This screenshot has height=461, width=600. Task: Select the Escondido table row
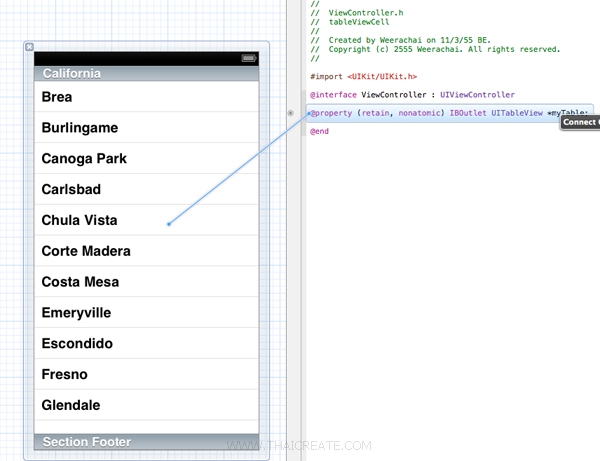147,343
